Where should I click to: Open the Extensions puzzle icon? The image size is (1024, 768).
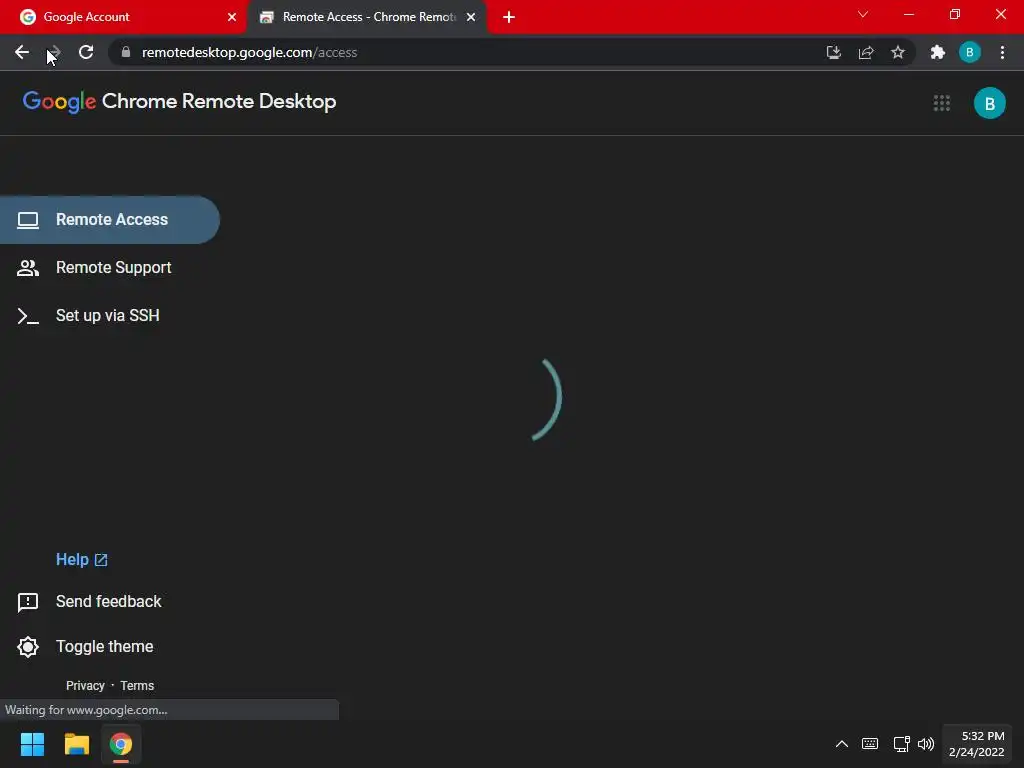pos(937,52)
